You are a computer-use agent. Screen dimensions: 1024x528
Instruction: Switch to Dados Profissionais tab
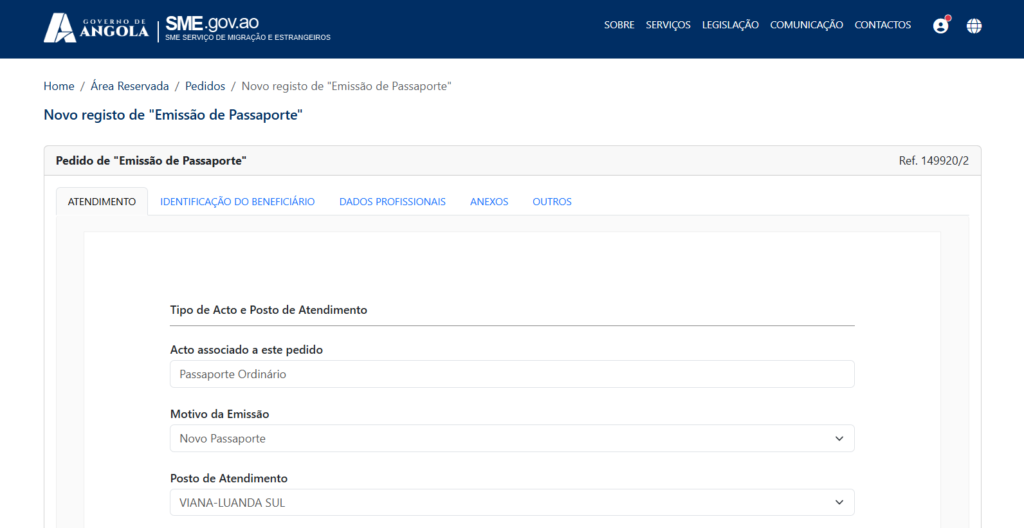392,202
